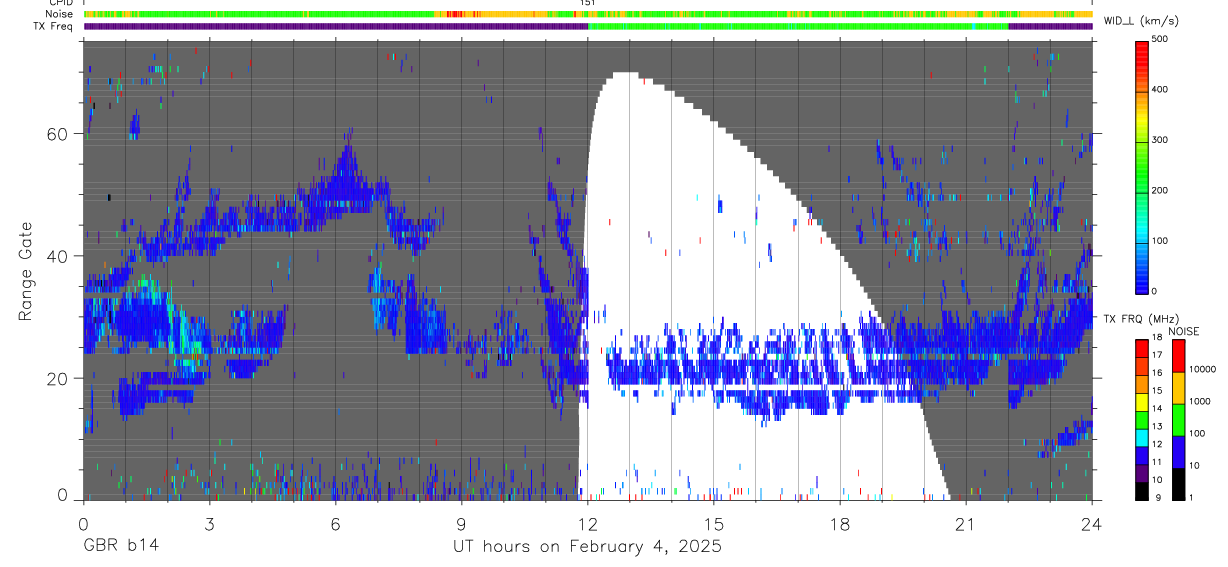Click the '9' tick on UT hours axis
This screenshot has width=1228, height=567.
(461, 523)
